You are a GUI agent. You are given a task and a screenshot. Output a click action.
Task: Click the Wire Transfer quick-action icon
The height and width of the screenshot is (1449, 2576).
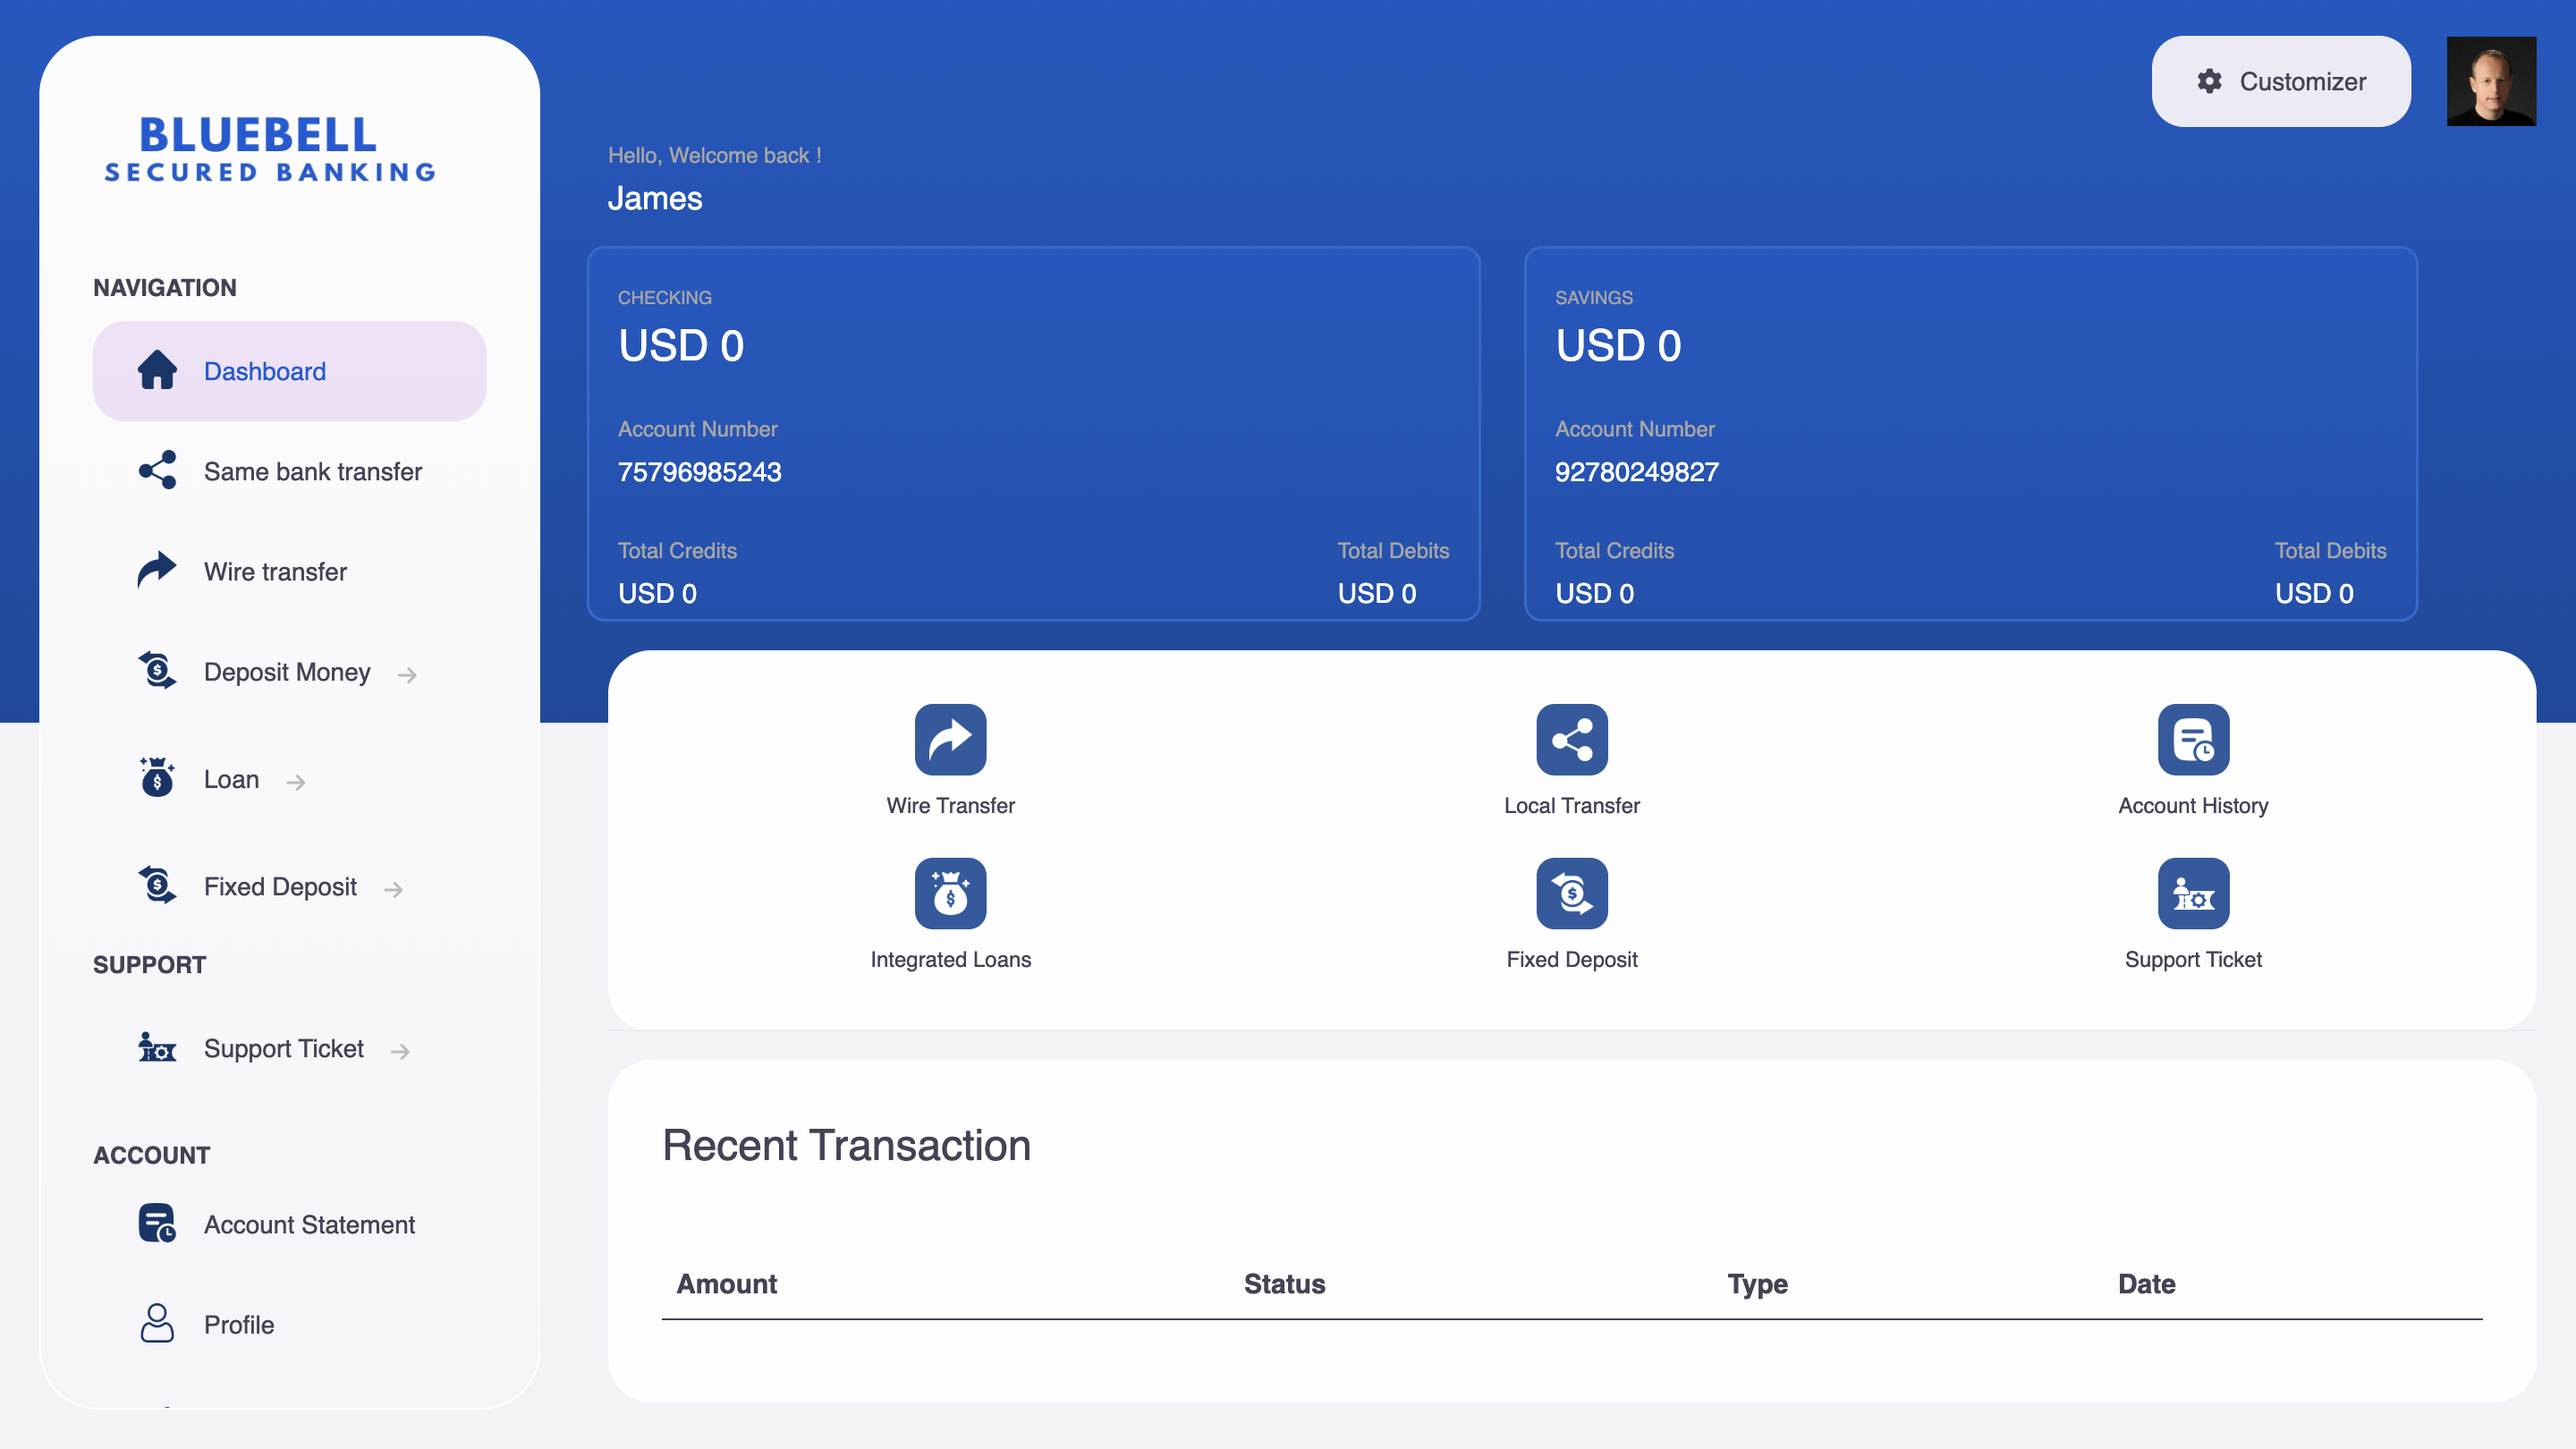point(950,739)
